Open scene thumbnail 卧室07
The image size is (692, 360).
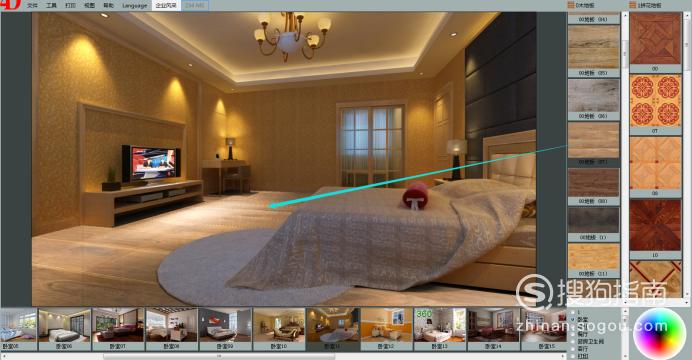(x=118, y=330)
